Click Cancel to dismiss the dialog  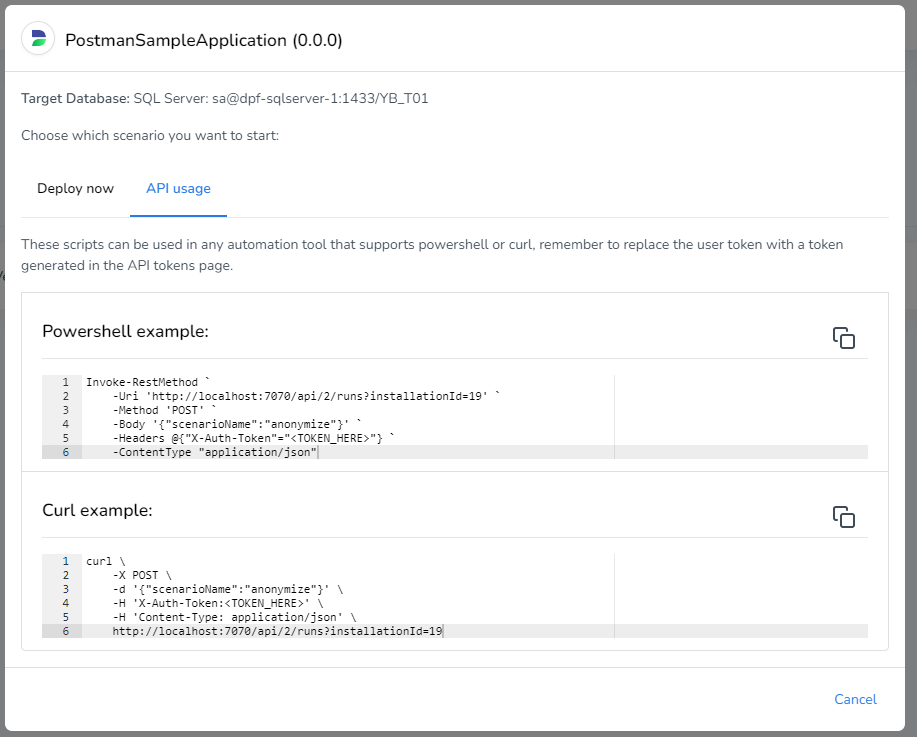pos(854,699)
